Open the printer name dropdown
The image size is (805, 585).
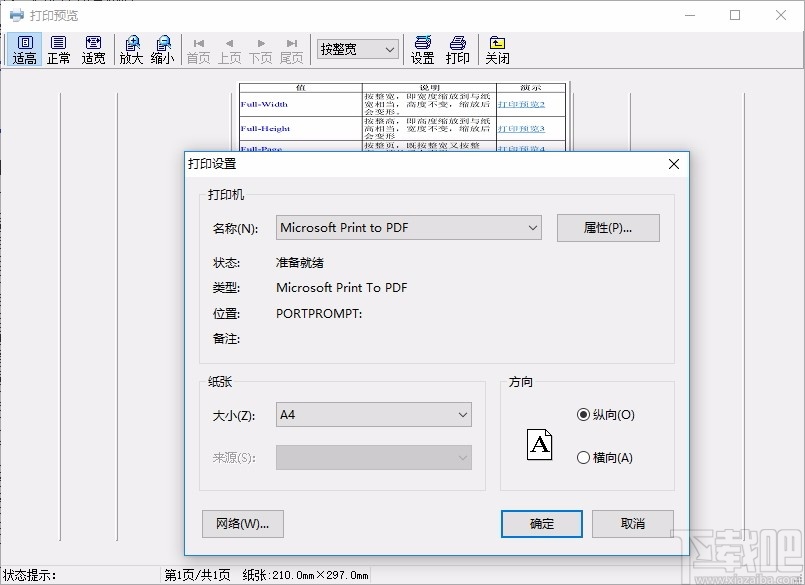pos(532,228)
